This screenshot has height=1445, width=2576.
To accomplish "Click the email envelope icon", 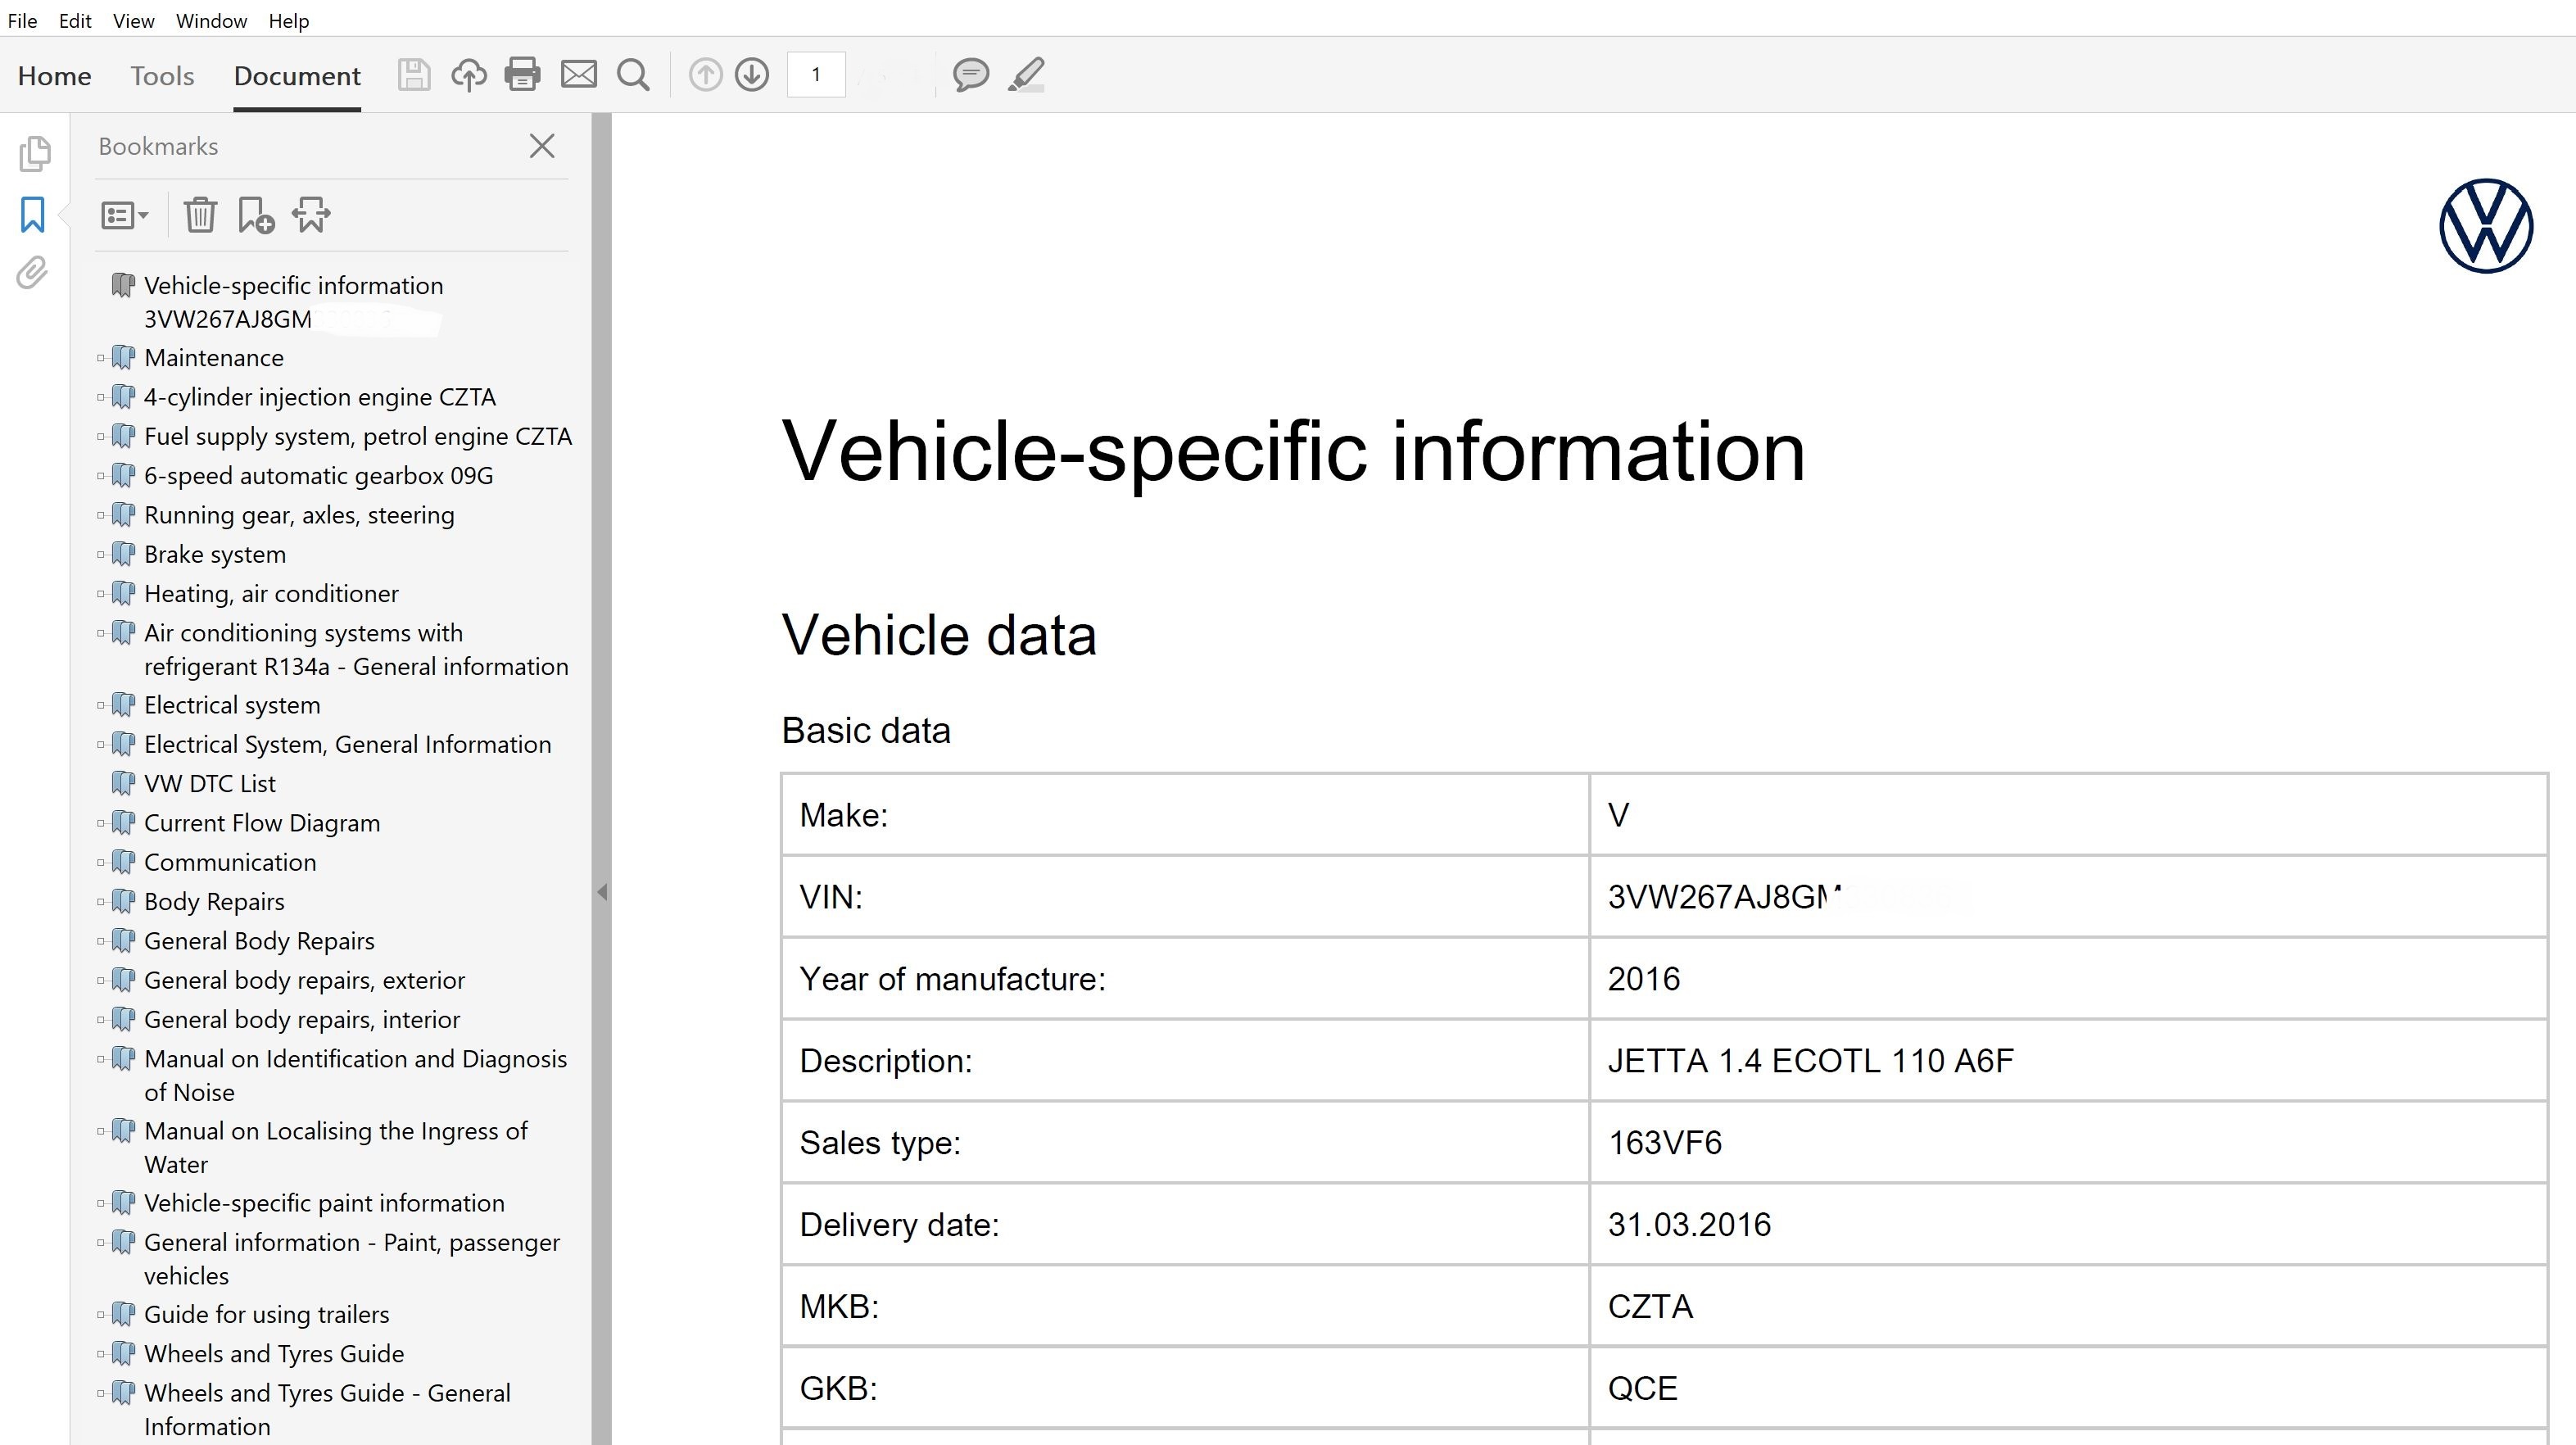I will (578, 75).
